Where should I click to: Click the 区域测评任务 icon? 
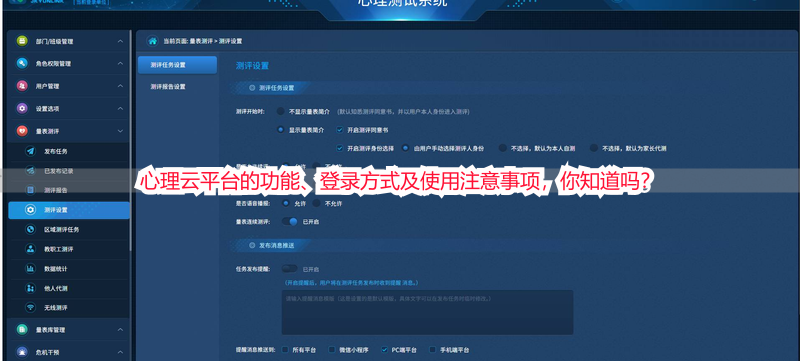31,229
